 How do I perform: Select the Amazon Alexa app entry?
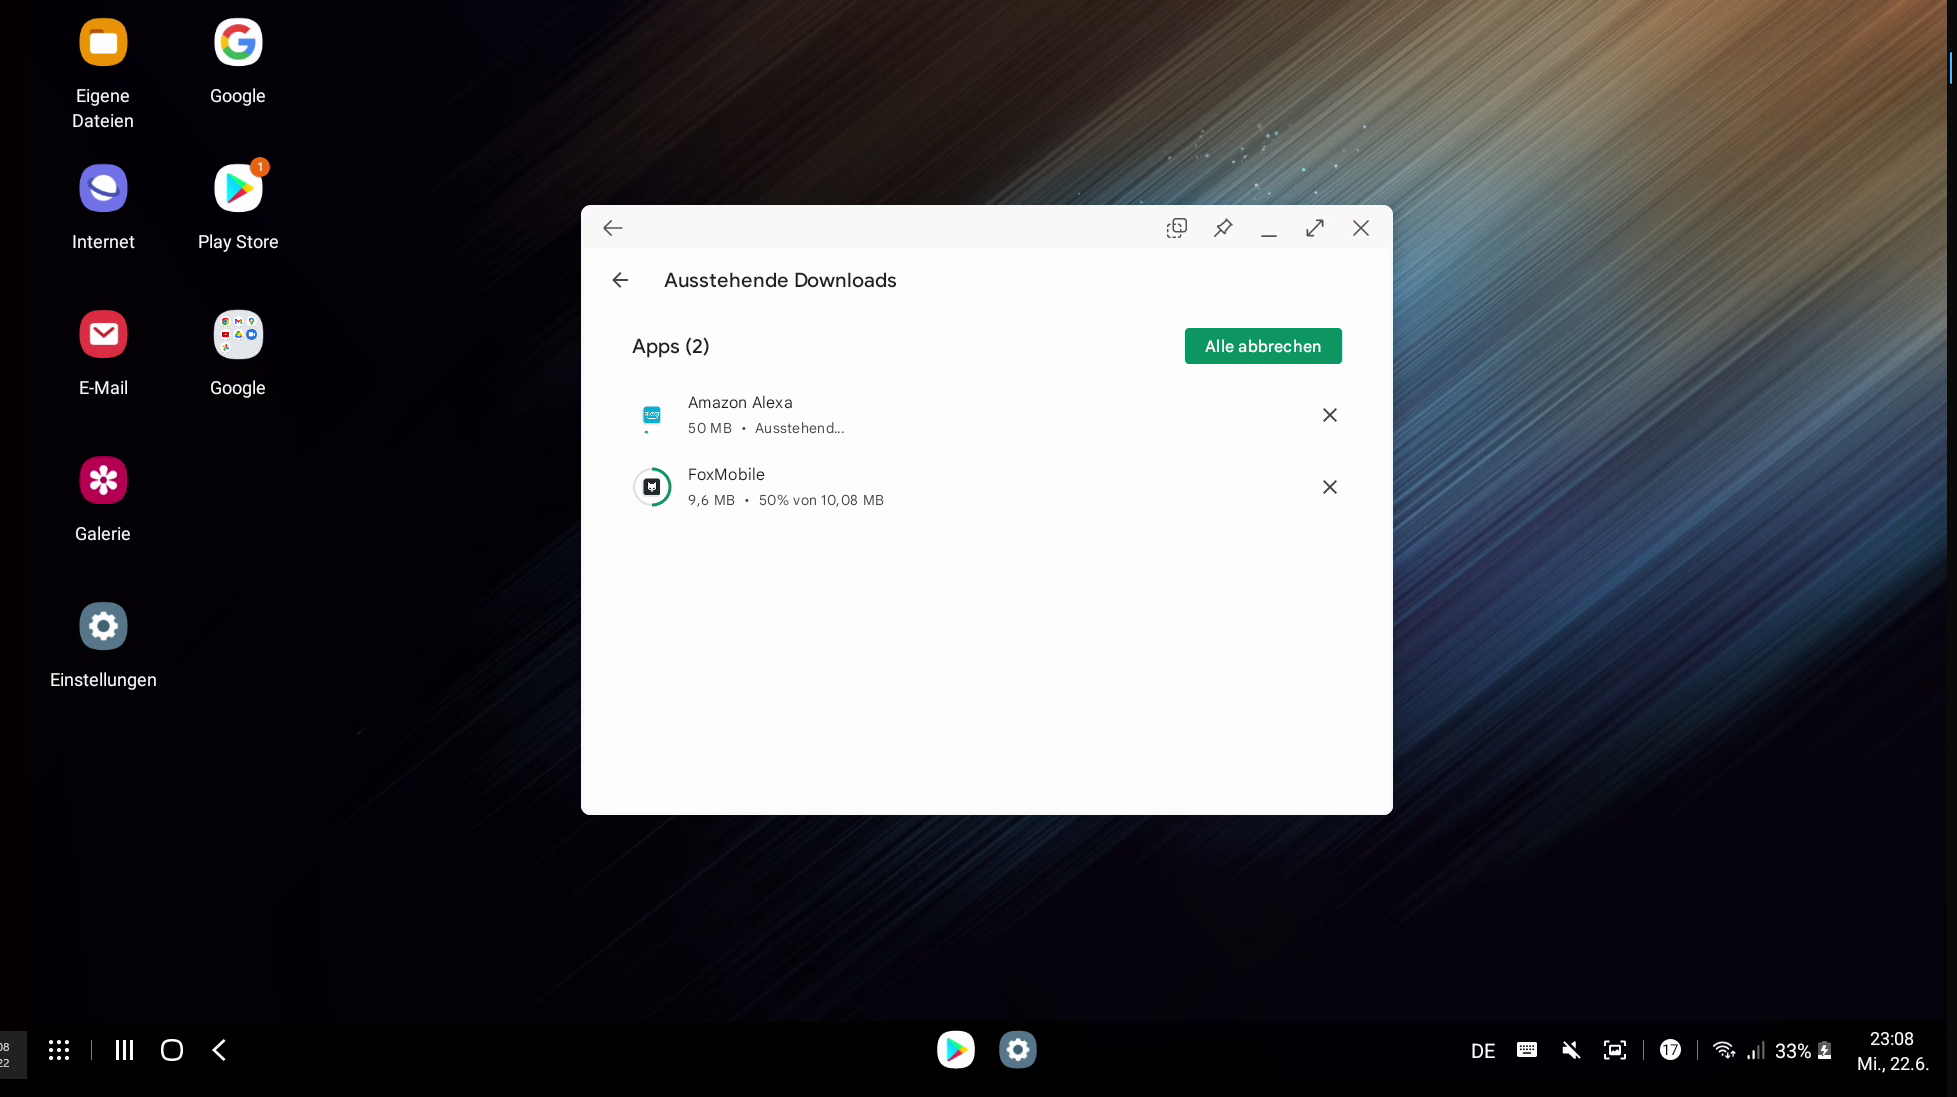pos(986,415)
